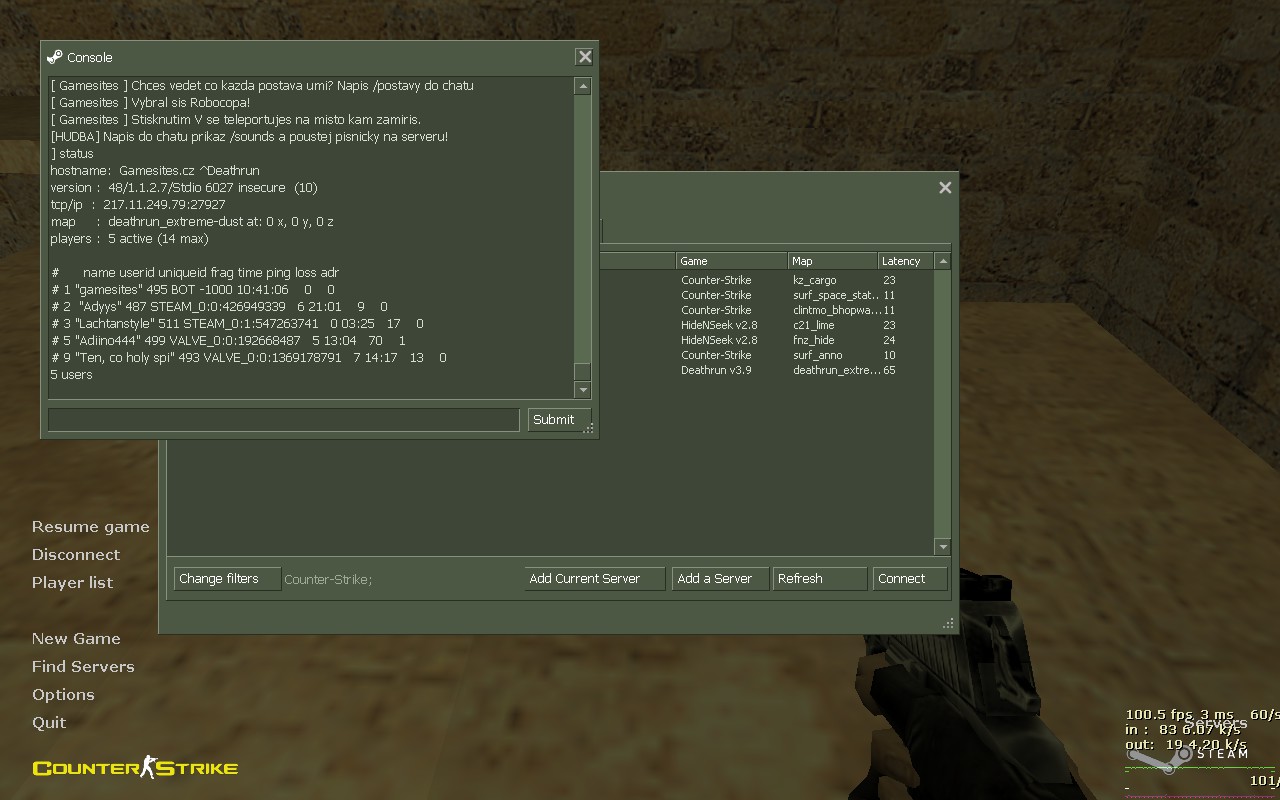Select the clintmo_bhopwa server row

766,310
